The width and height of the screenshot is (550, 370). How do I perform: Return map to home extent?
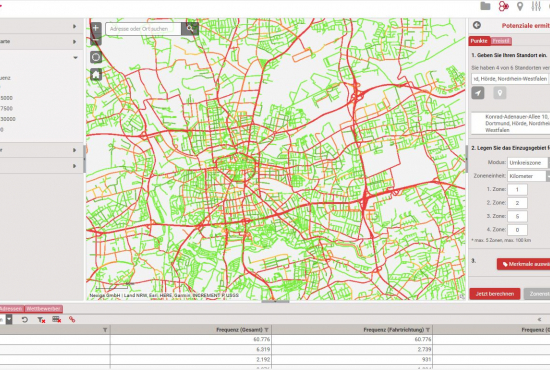(96, 74)
